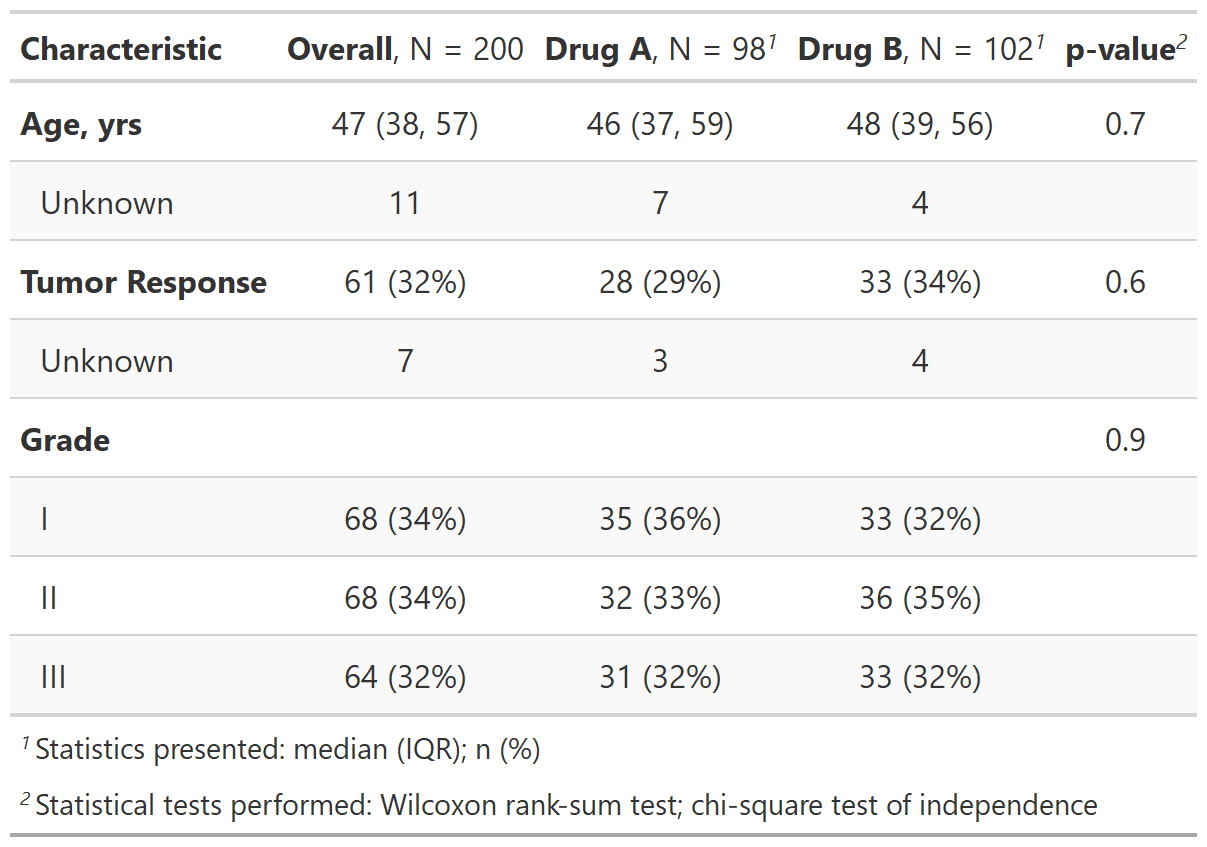Image resolution: width=1207 pixels, height=847 pixels.
Task: Click the Unknown label under Tumor Response
Action: click(107, 362)
